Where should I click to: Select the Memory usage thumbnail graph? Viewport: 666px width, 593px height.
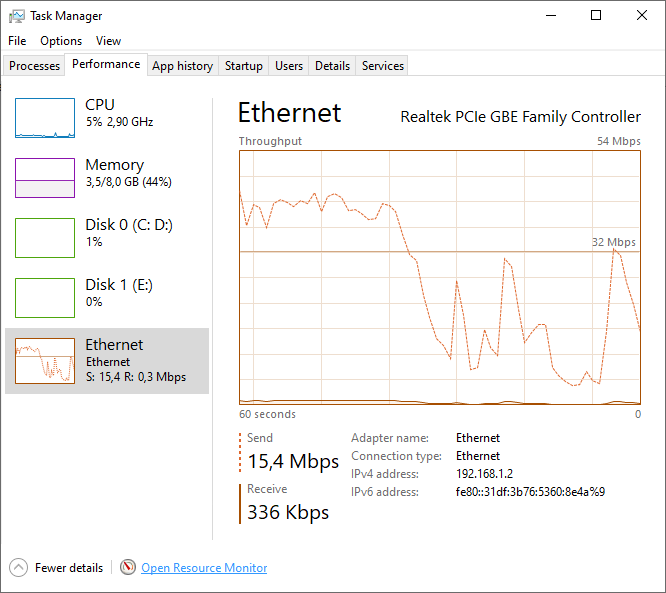[x=45, y=178]
